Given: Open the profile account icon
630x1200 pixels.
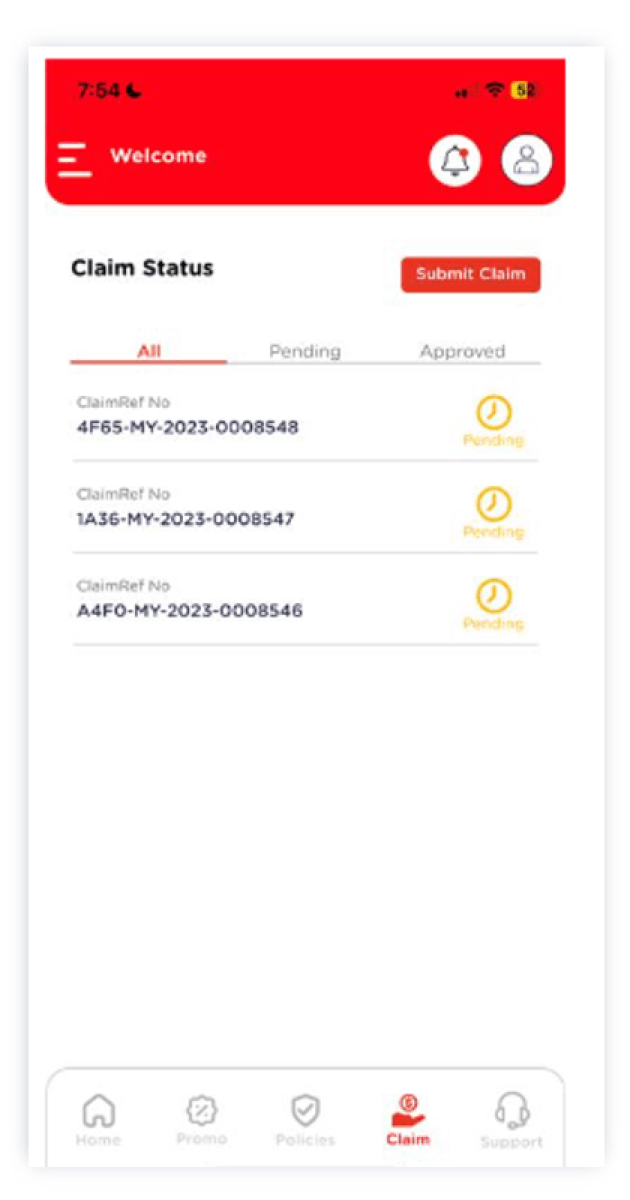Looking at the screenshot, I should pyautogui.click(x=525, y=160).
